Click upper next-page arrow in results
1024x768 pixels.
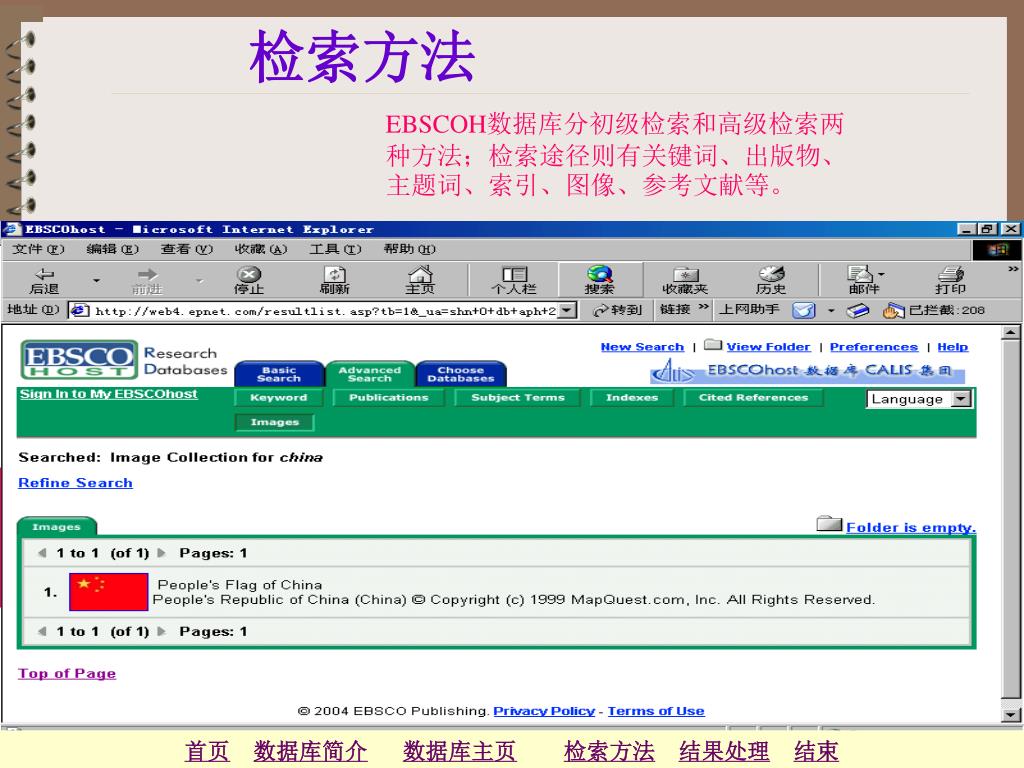[x=161, y=553]
